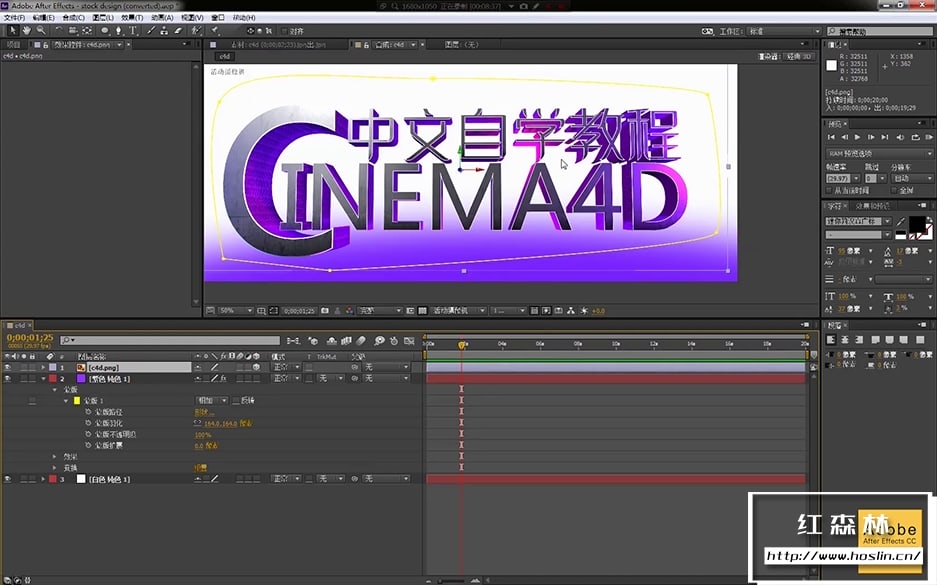Image resolution: width=937 pixels, height=585 pixels.
Task: Check the from current time checkbox
Action: 829,191
